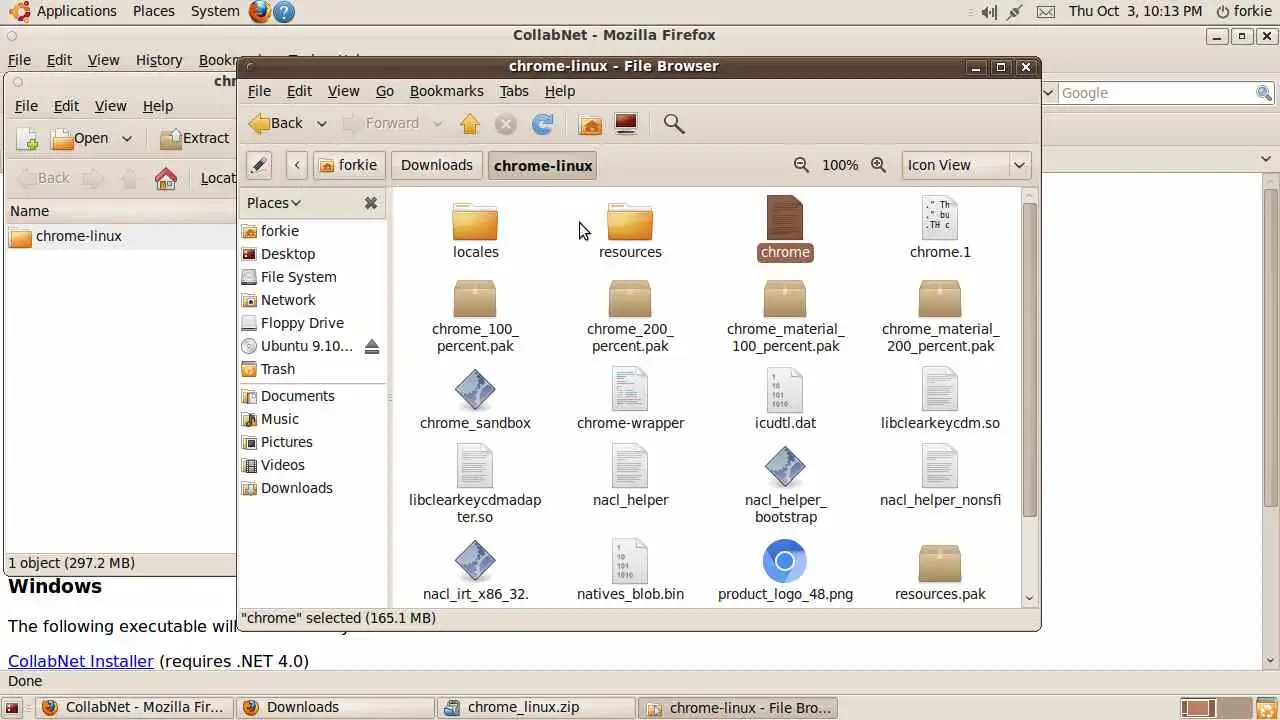Open File menu in File Browser
Viewport: 1280px width, 720px height.
259,91
